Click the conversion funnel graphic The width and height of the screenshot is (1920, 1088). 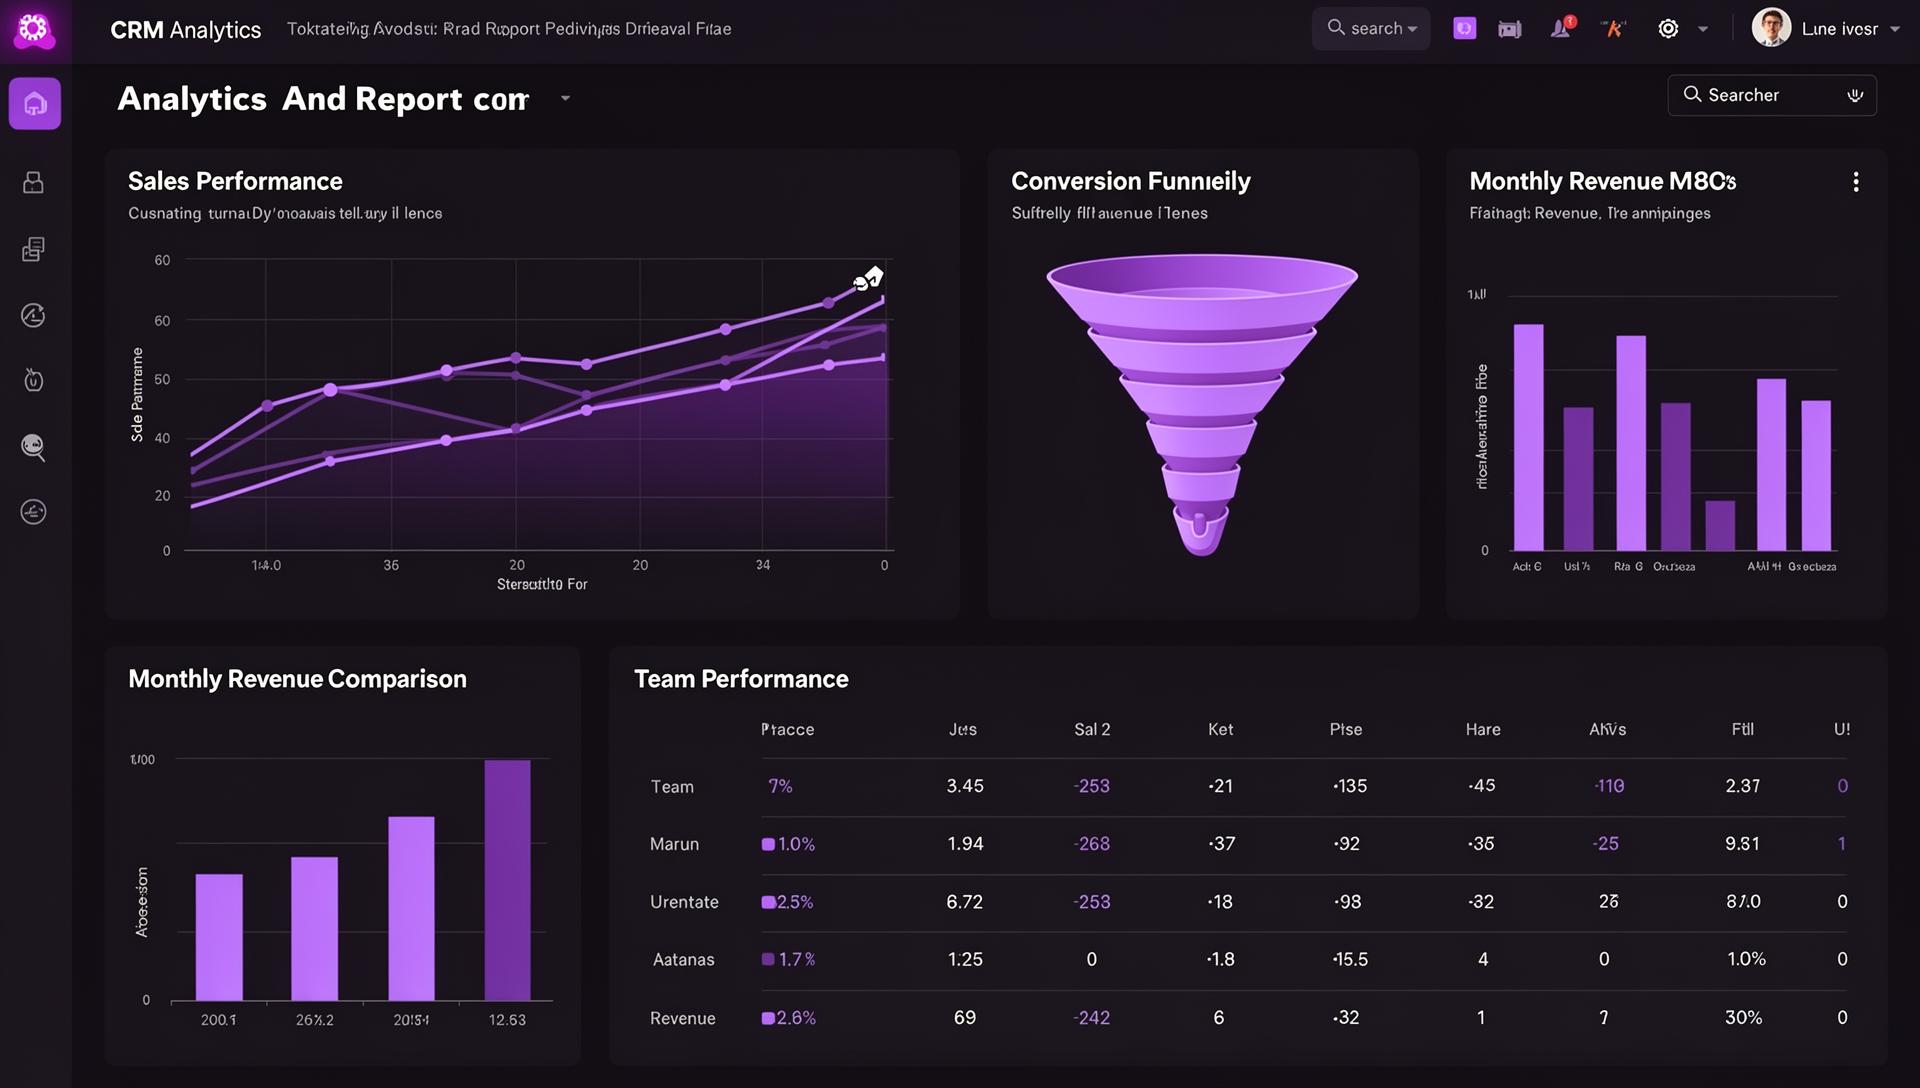pyautogui.click(x=1202, y=405)
